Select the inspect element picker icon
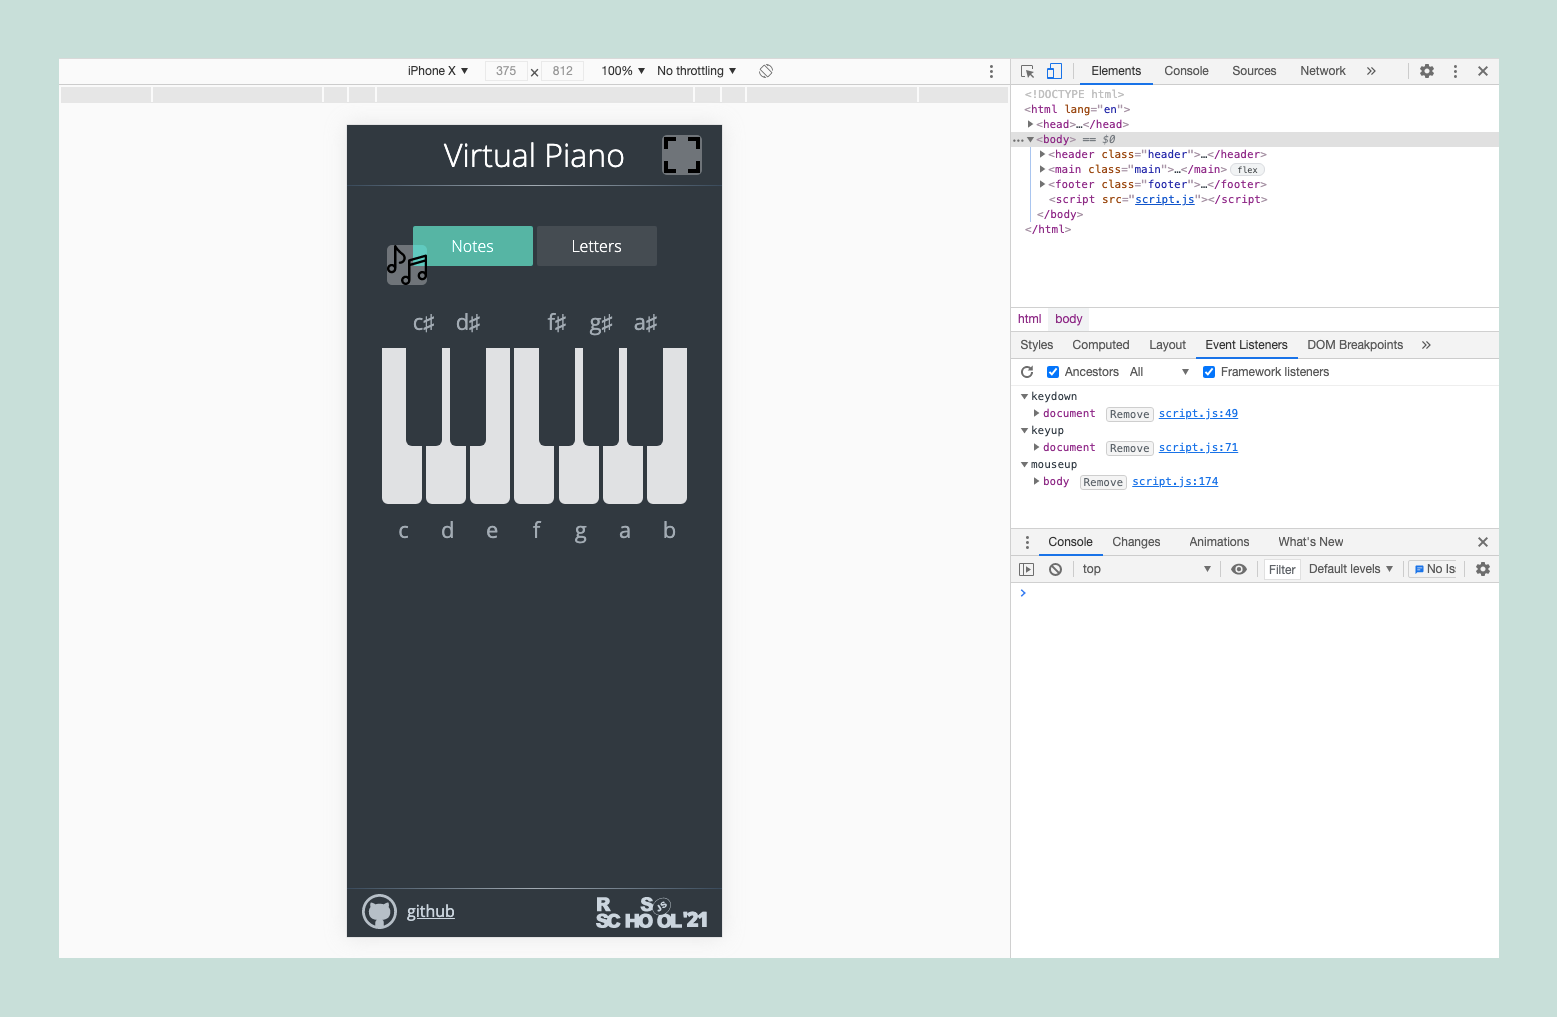The image size is (1557, 1017). (1027, 71)
